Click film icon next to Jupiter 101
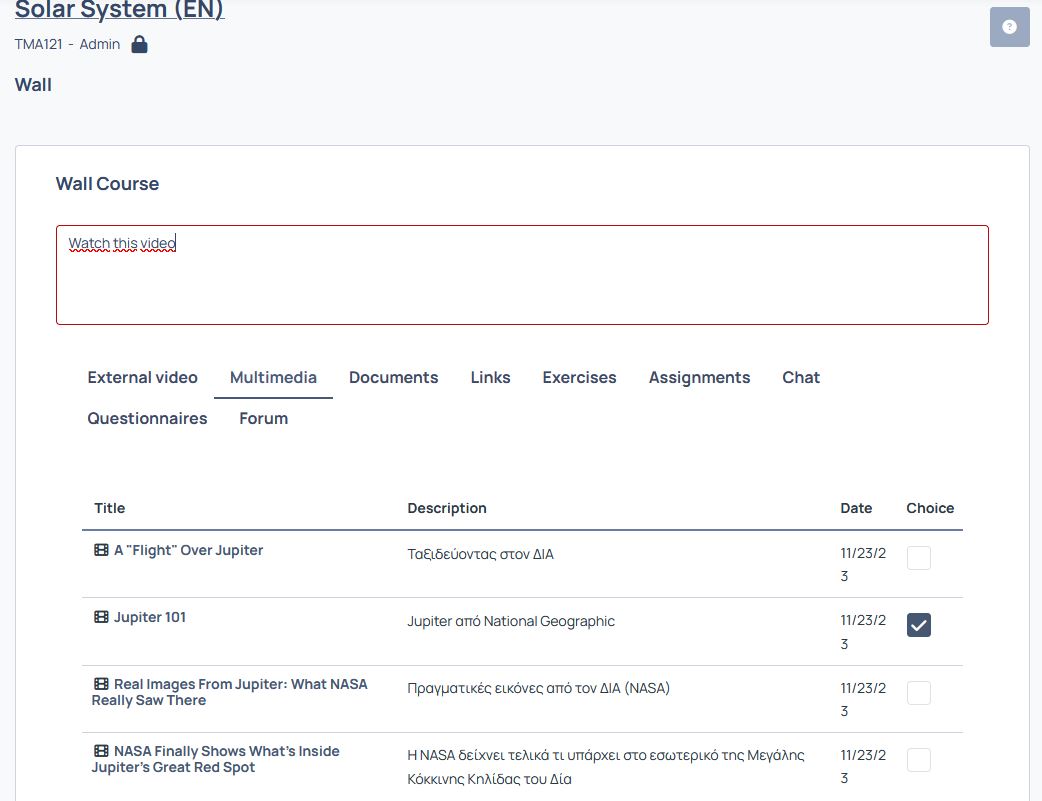The height and width of the screenshot is (801, 1042). coord(101,617)
